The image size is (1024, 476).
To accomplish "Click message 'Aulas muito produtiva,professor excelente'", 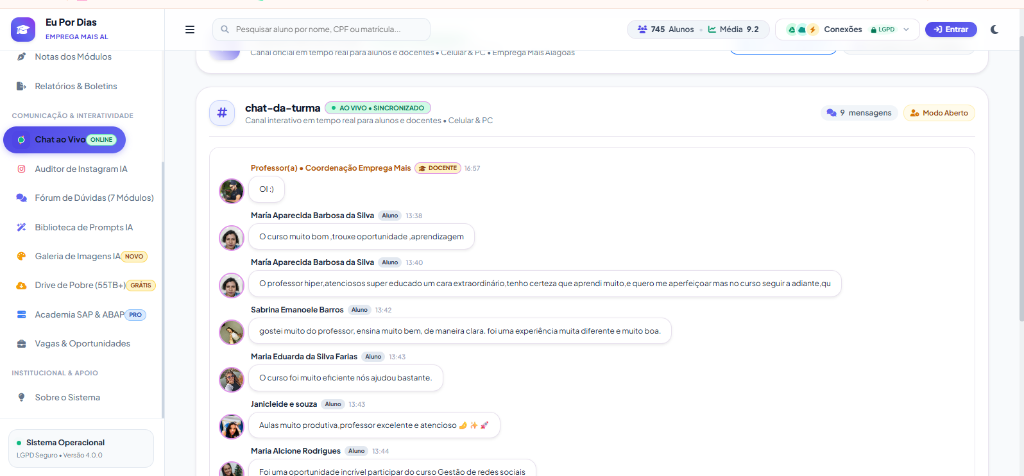I will coord(374,425).
